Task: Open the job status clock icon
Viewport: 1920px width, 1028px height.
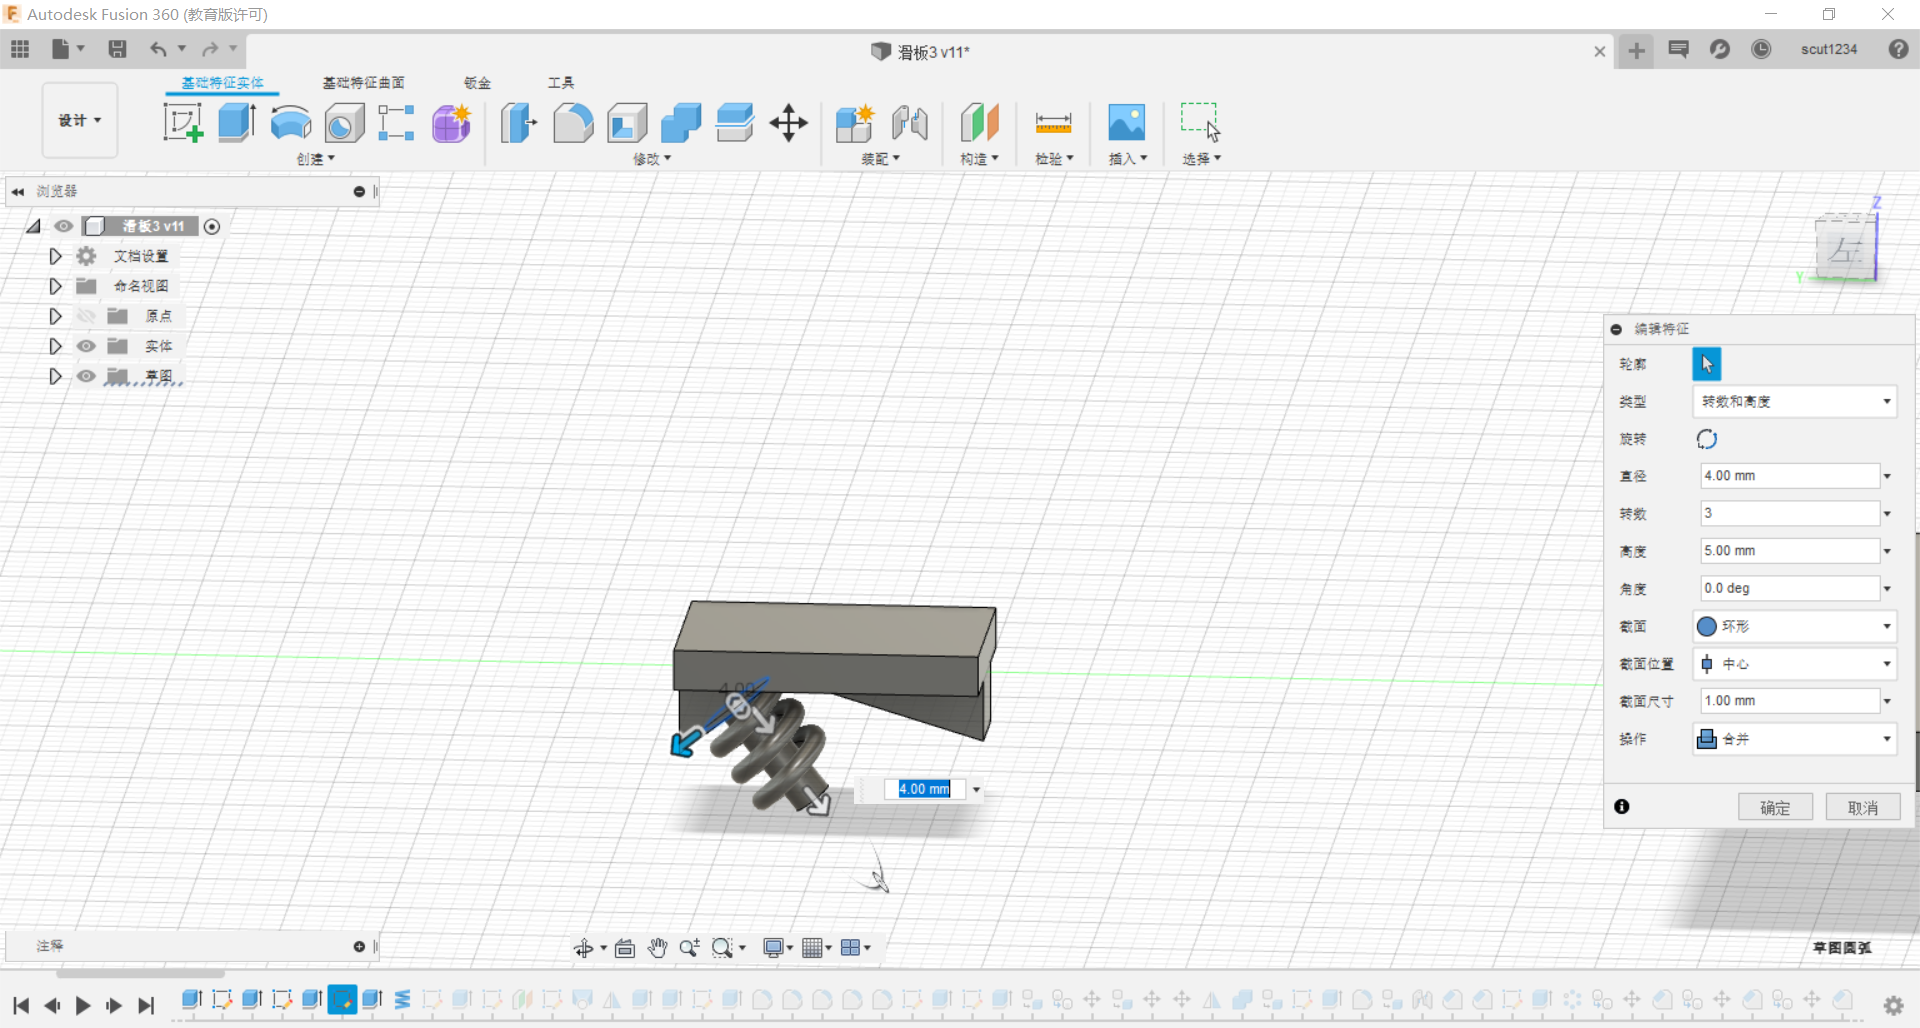Action: [x=1761, y=49]
